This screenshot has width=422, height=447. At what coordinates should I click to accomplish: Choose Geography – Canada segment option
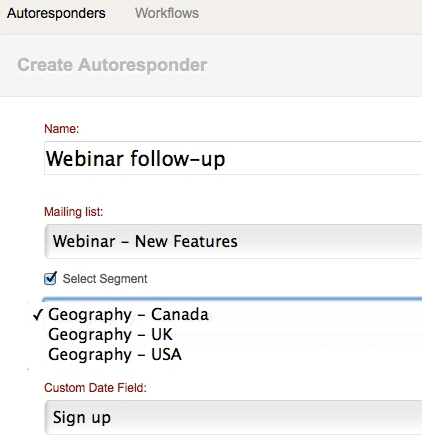point(128,314)
